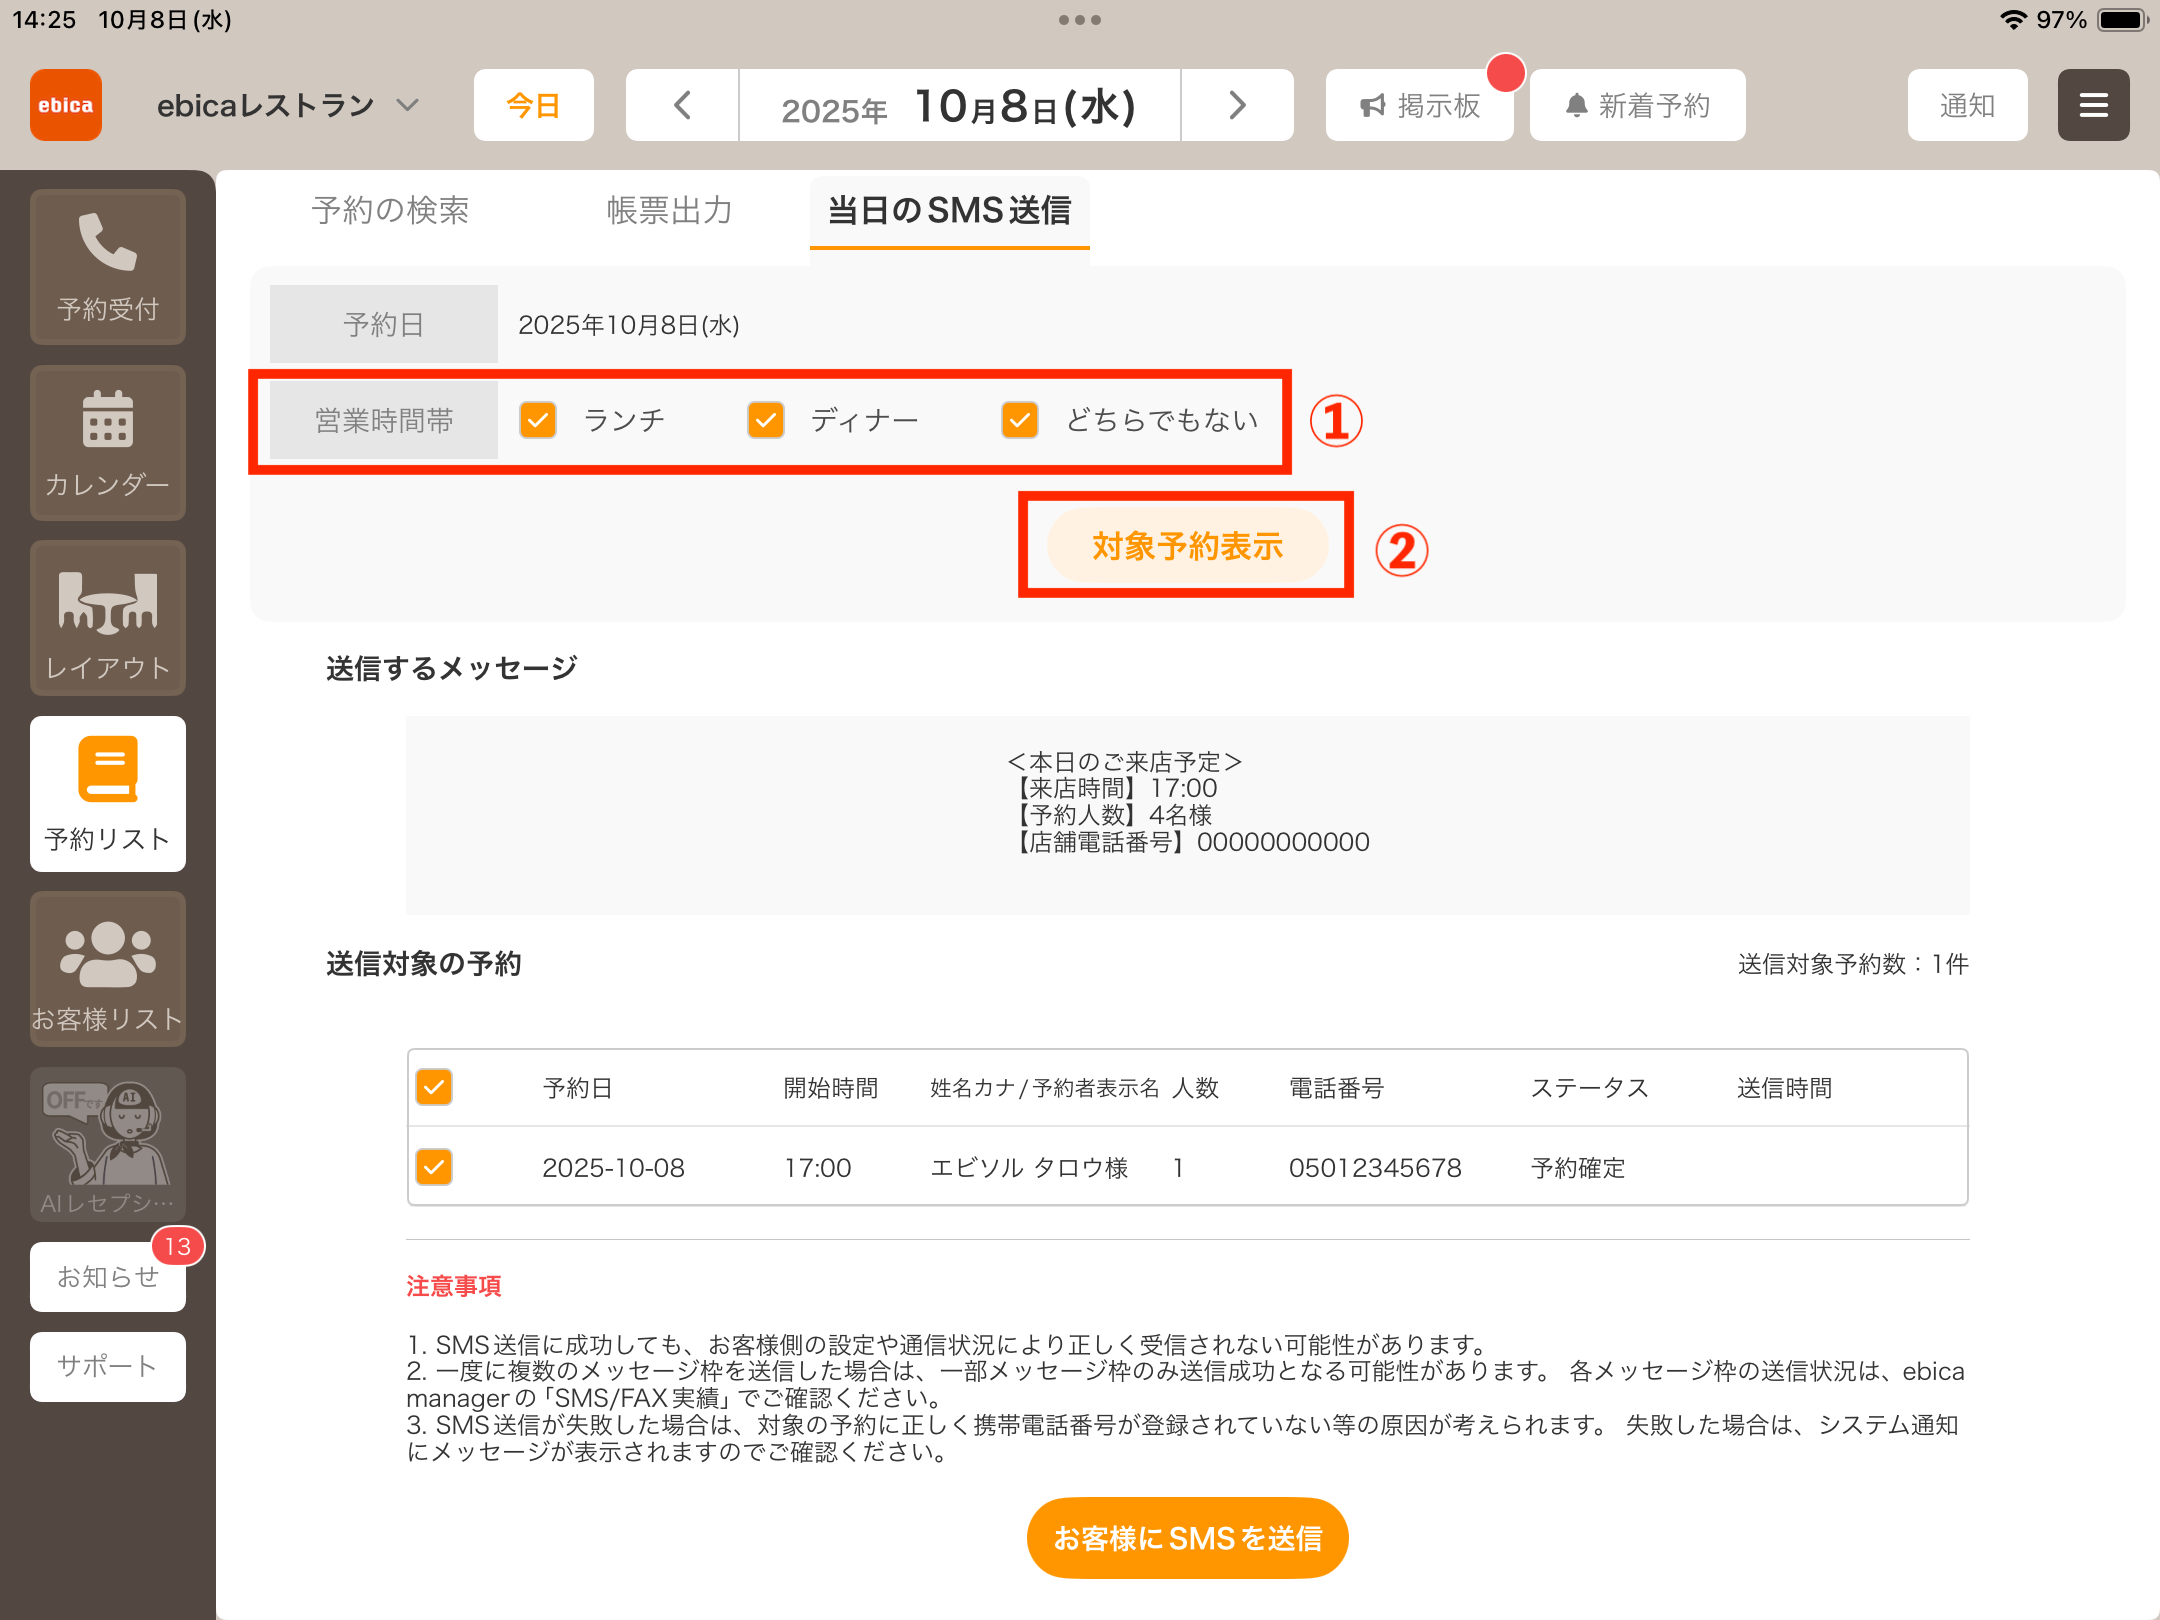Screen dimensions: 2160x1620
Task: Switch to the 予約の検索 tab
Action: [x=391, y=210]
